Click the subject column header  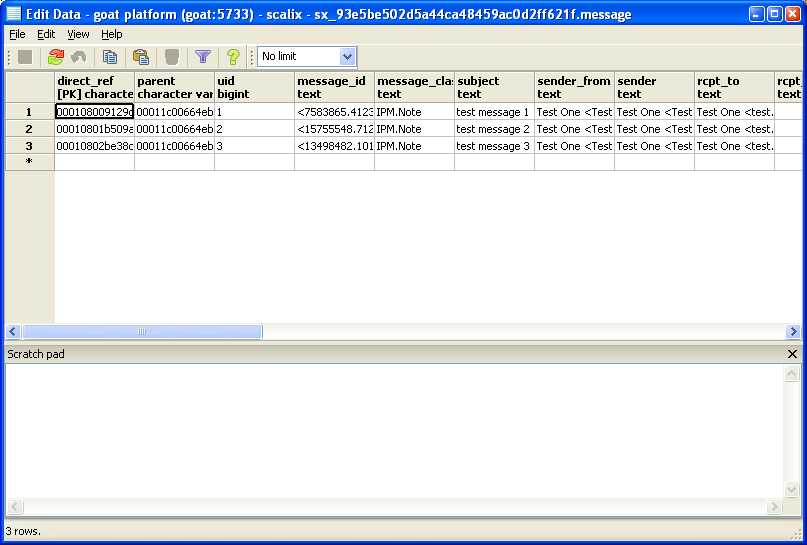coord(494,87)
